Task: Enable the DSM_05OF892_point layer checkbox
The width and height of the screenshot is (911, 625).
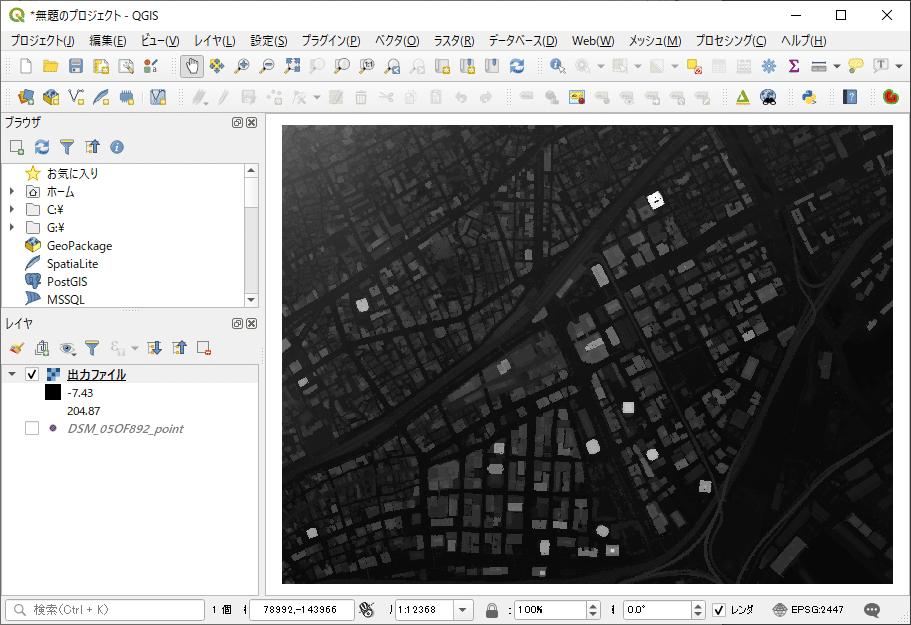Action: [32, 429]
